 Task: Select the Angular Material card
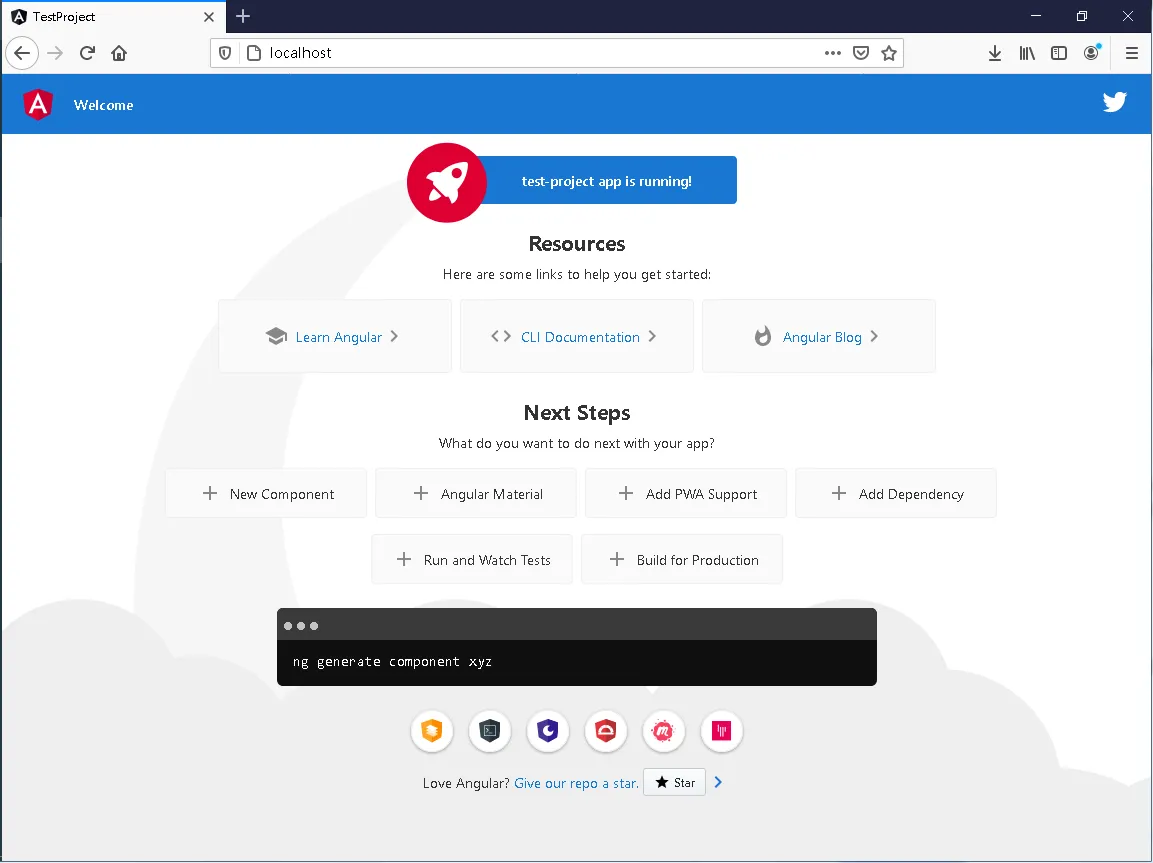476,493
